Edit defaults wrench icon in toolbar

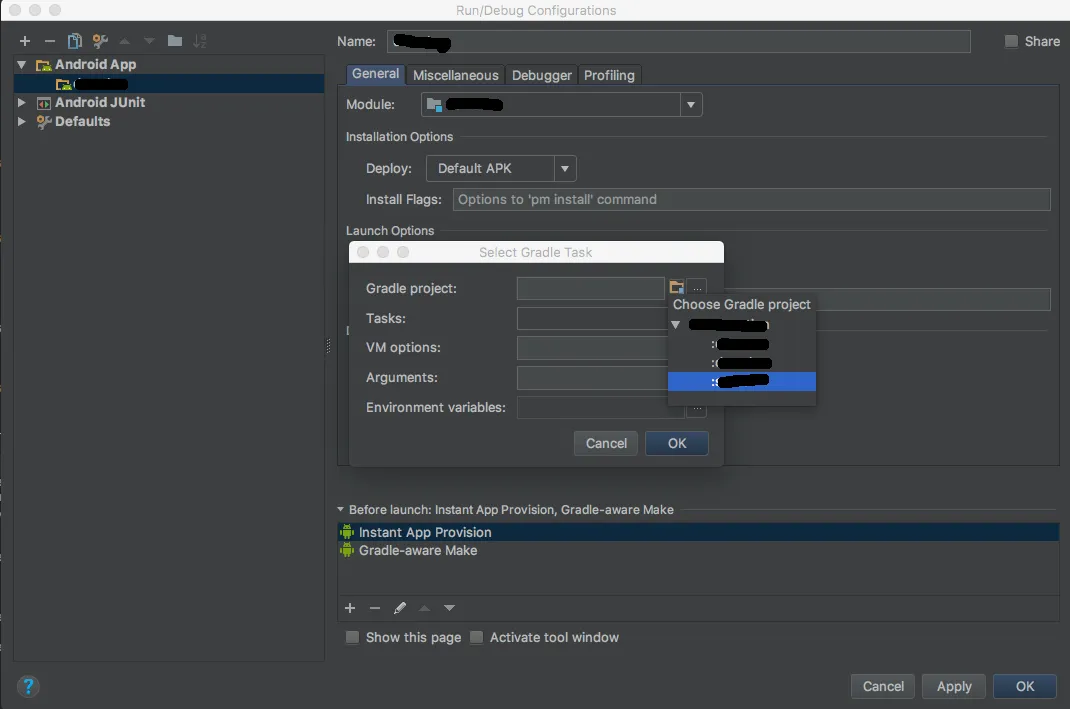(x=100, y=41)
